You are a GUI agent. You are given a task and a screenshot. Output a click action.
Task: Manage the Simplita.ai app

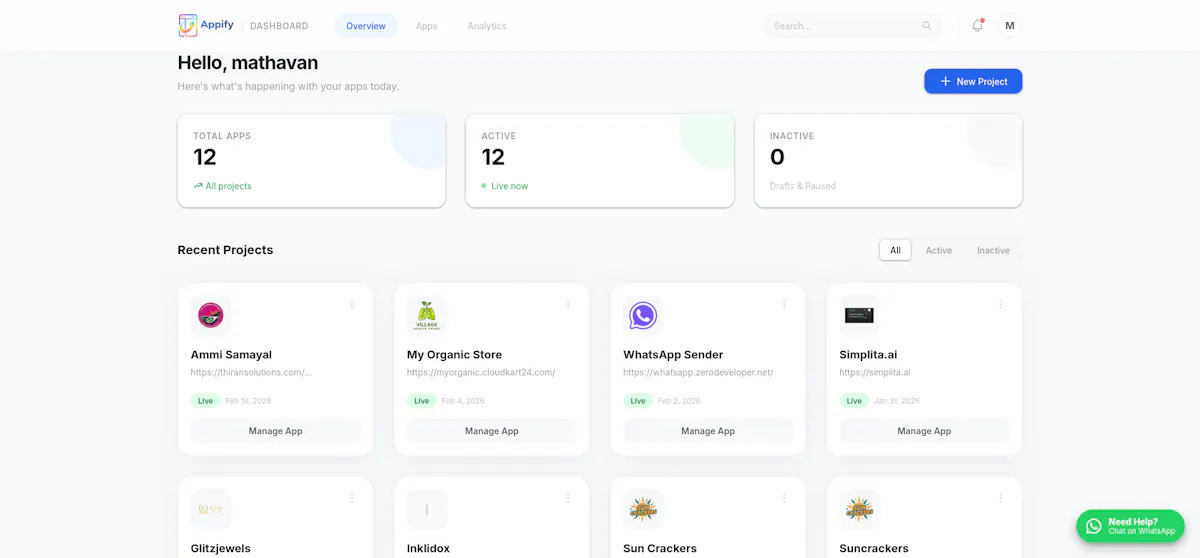coord(924,431)
